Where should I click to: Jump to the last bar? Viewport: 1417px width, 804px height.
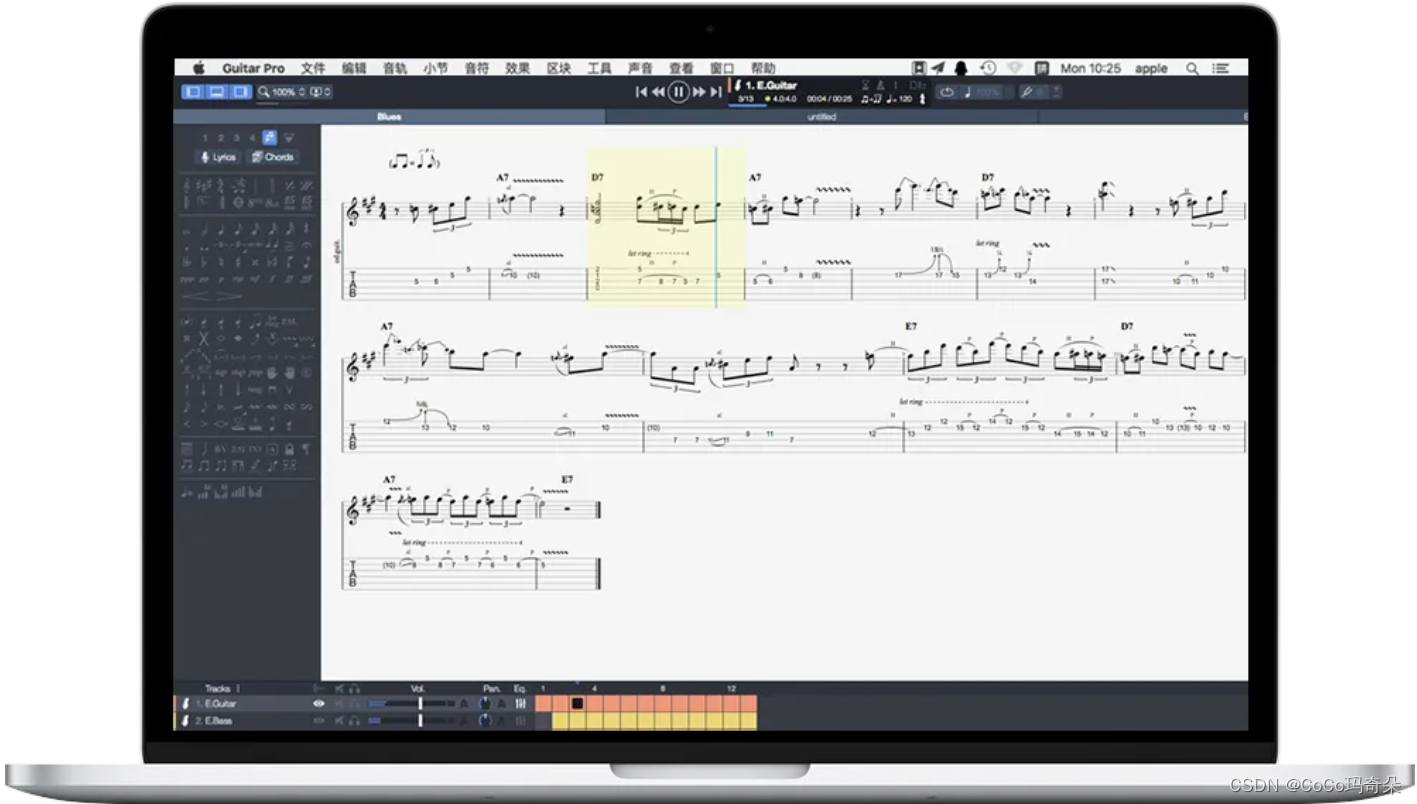coord(716,92)
